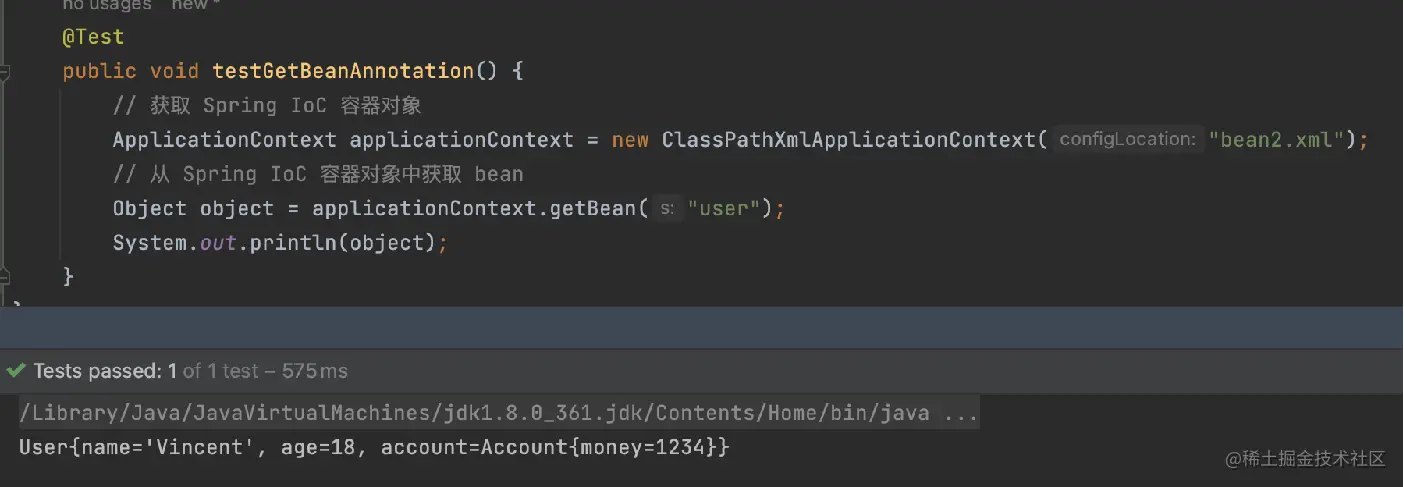This screenshot has width=1404, height=487.
Task: Open the 'no usages' inlay hint
Action: click(107, 6)
